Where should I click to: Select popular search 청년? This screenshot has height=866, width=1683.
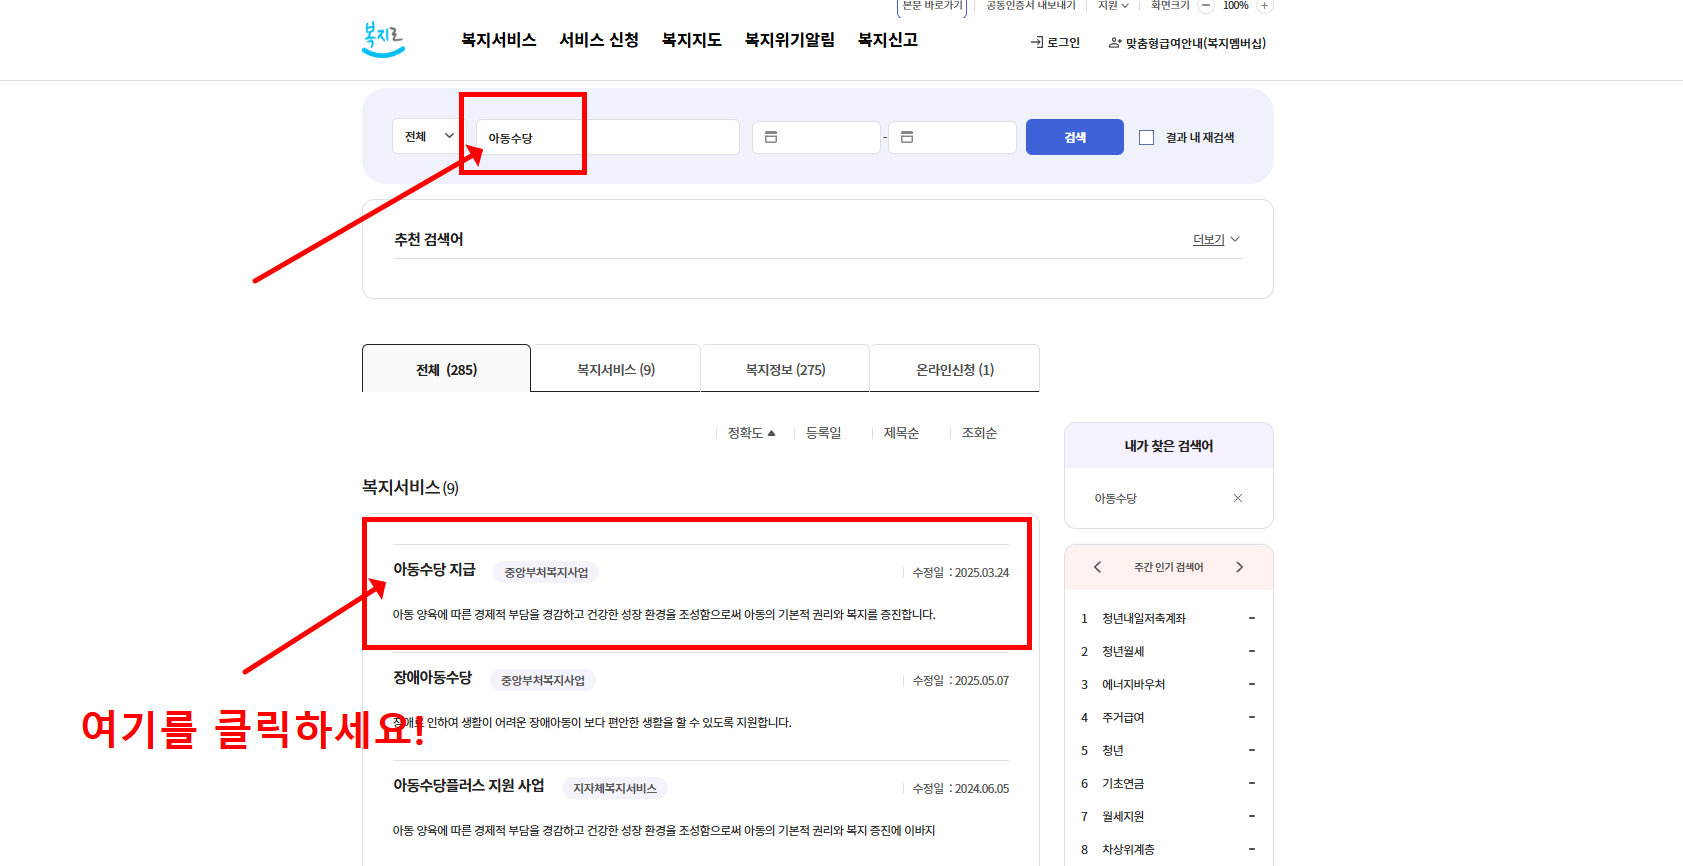pos(1113,750)
